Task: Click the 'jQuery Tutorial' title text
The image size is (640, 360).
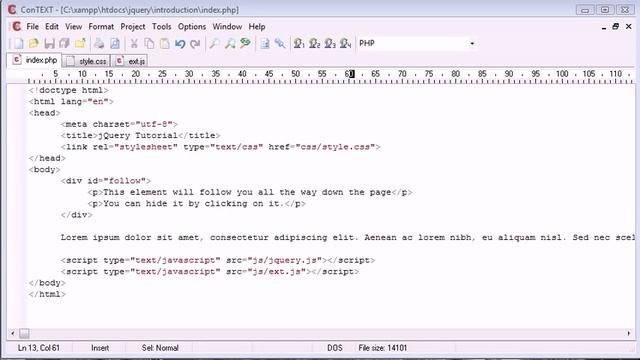Action: coord(138,136)
